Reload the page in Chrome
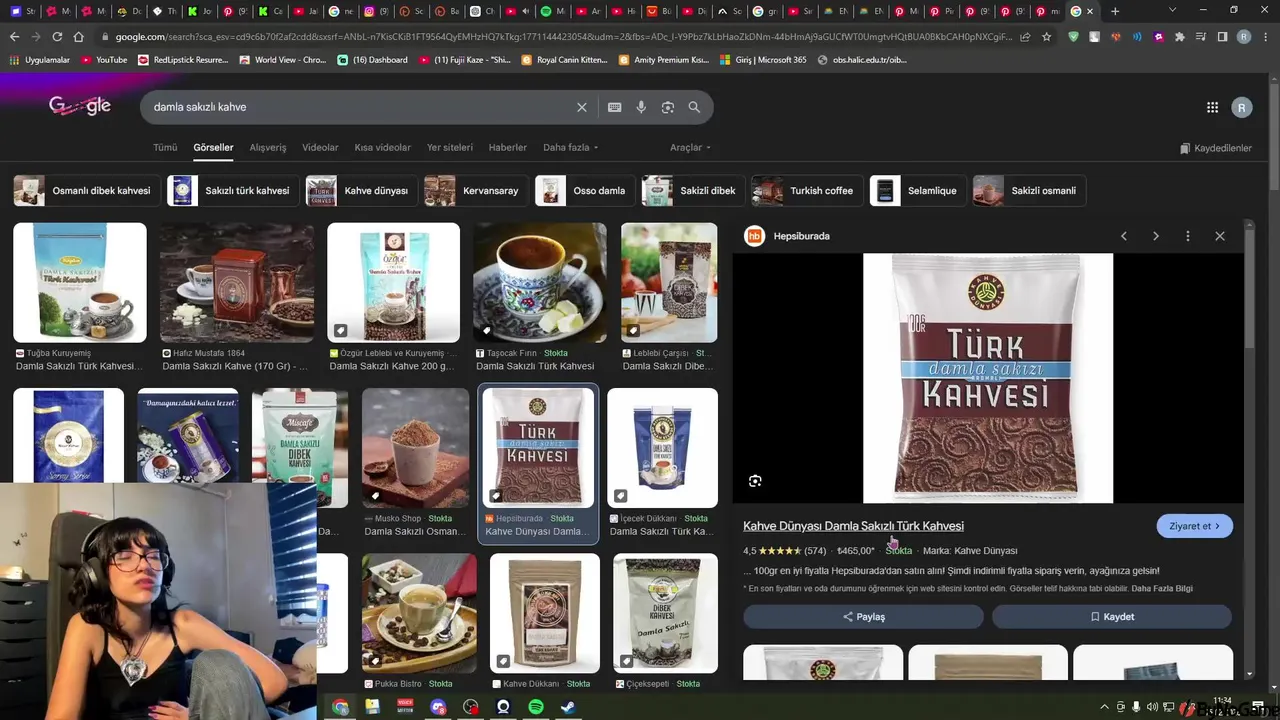 (57, 37)
